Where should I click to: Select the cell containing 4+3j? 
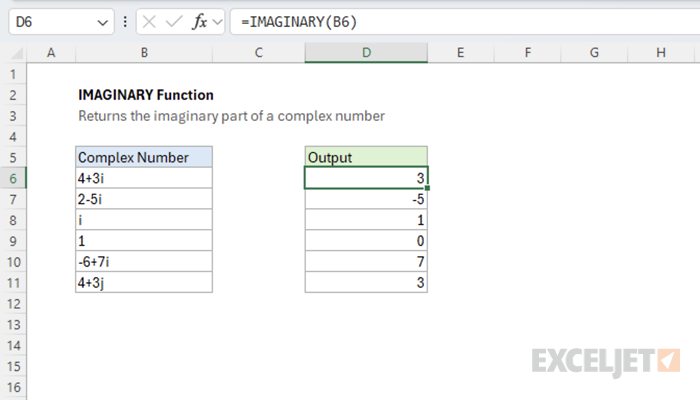[144, 283]
